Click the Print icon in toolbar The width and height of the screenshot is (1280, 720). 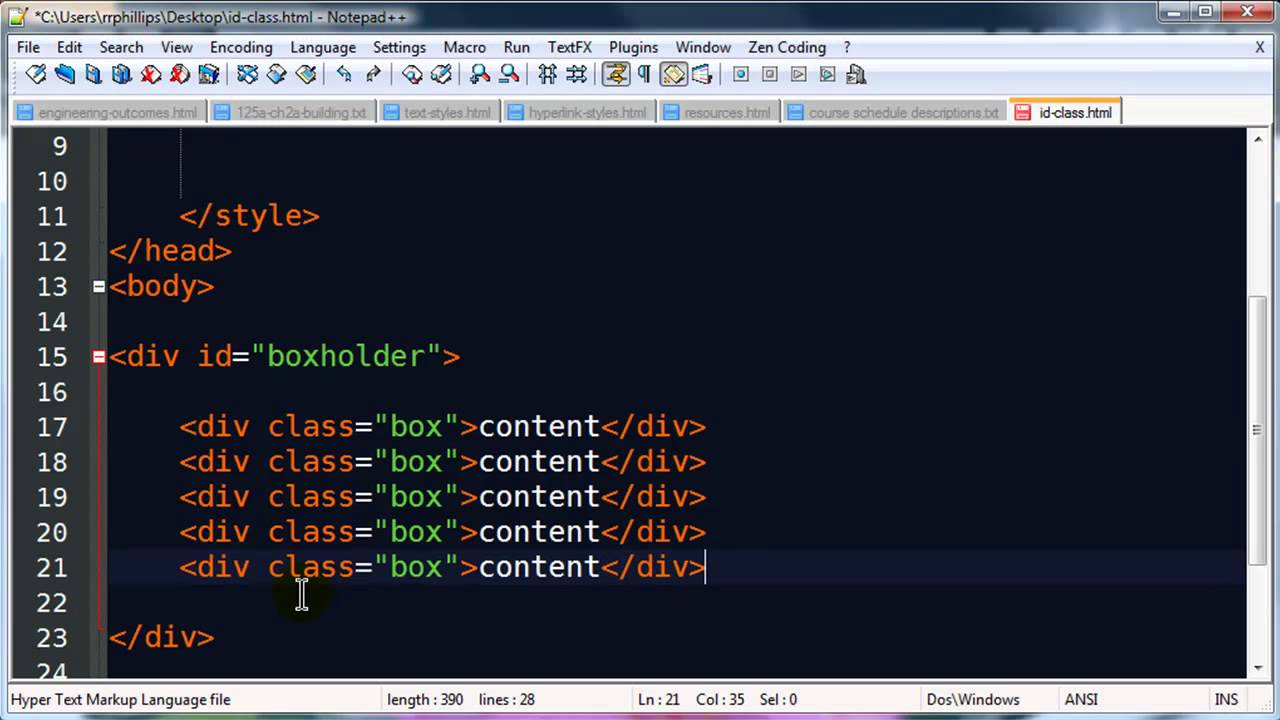[x=208, y=74]
